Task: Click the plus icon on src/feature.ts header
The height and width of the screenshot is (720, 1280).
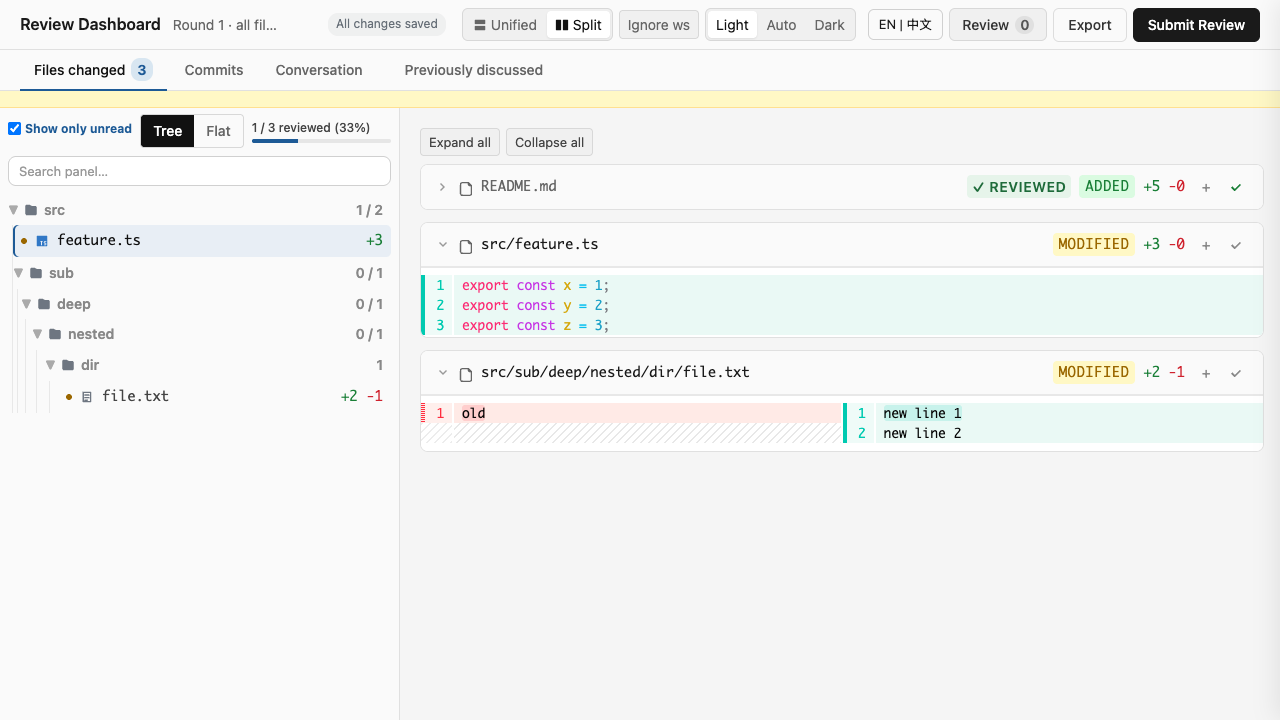Action: coord(1206,245)
